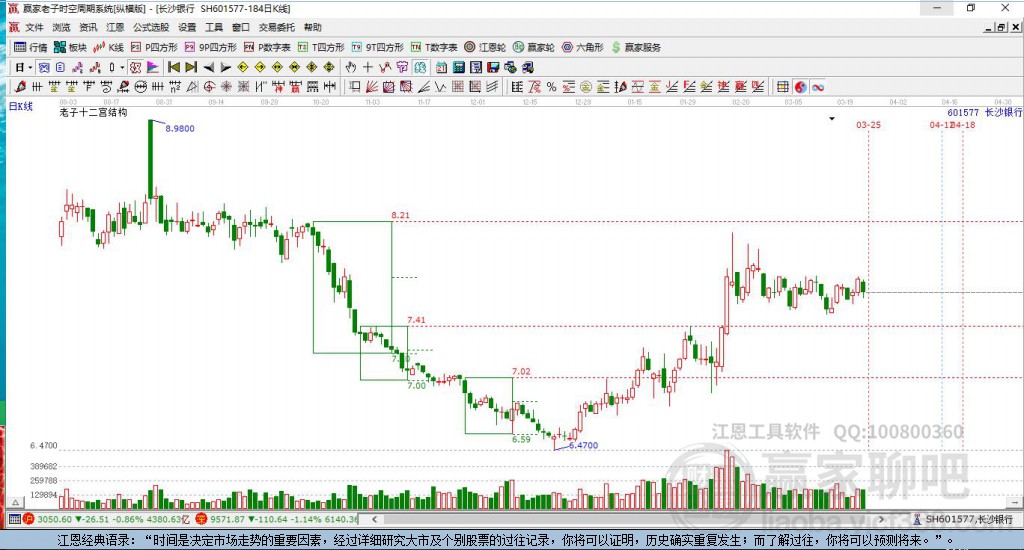
Task: Expand the dropdown next to 0 icon
Action: tap(122, 67)
